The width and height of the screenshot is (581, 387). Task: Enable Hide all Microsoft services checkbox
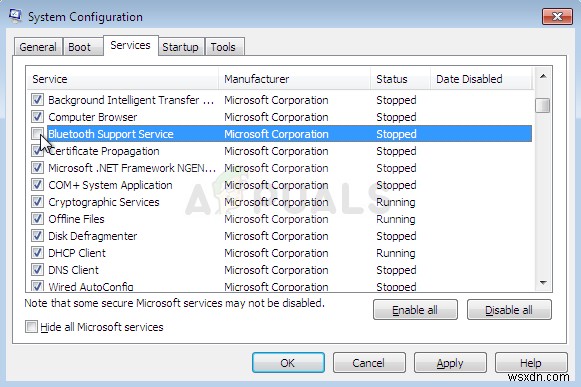coord(31,327)
